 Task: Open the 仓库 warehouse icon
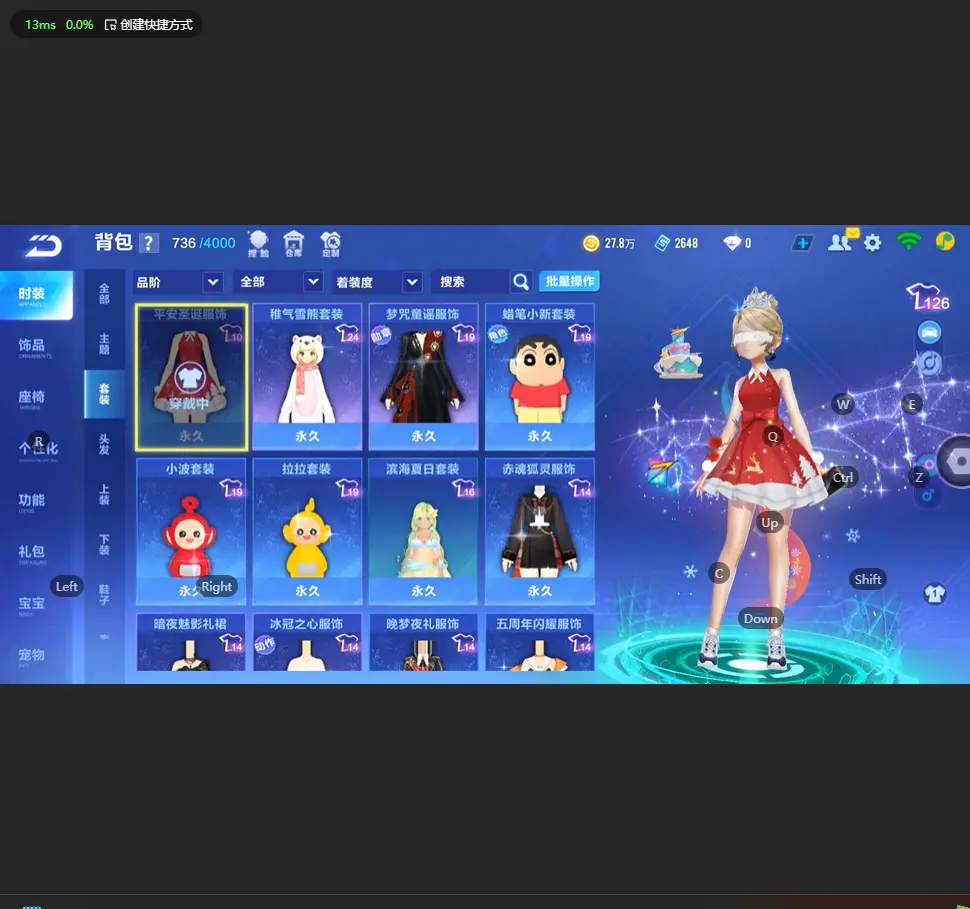point(293,243)
